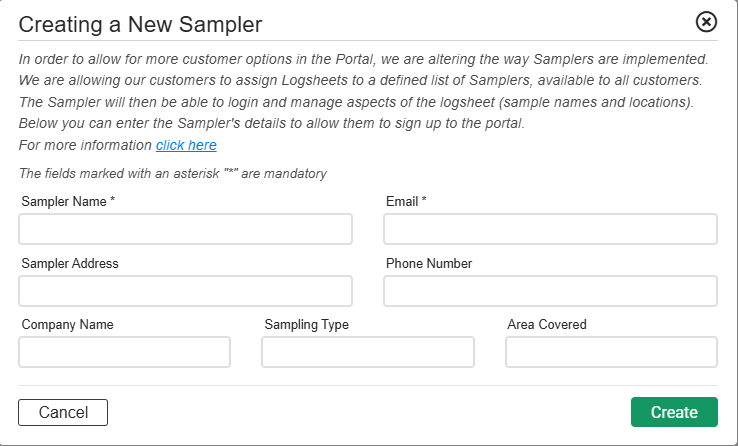Click the mandatory fields asterisk note
738x446 pixels.
[x=173, y=173]
